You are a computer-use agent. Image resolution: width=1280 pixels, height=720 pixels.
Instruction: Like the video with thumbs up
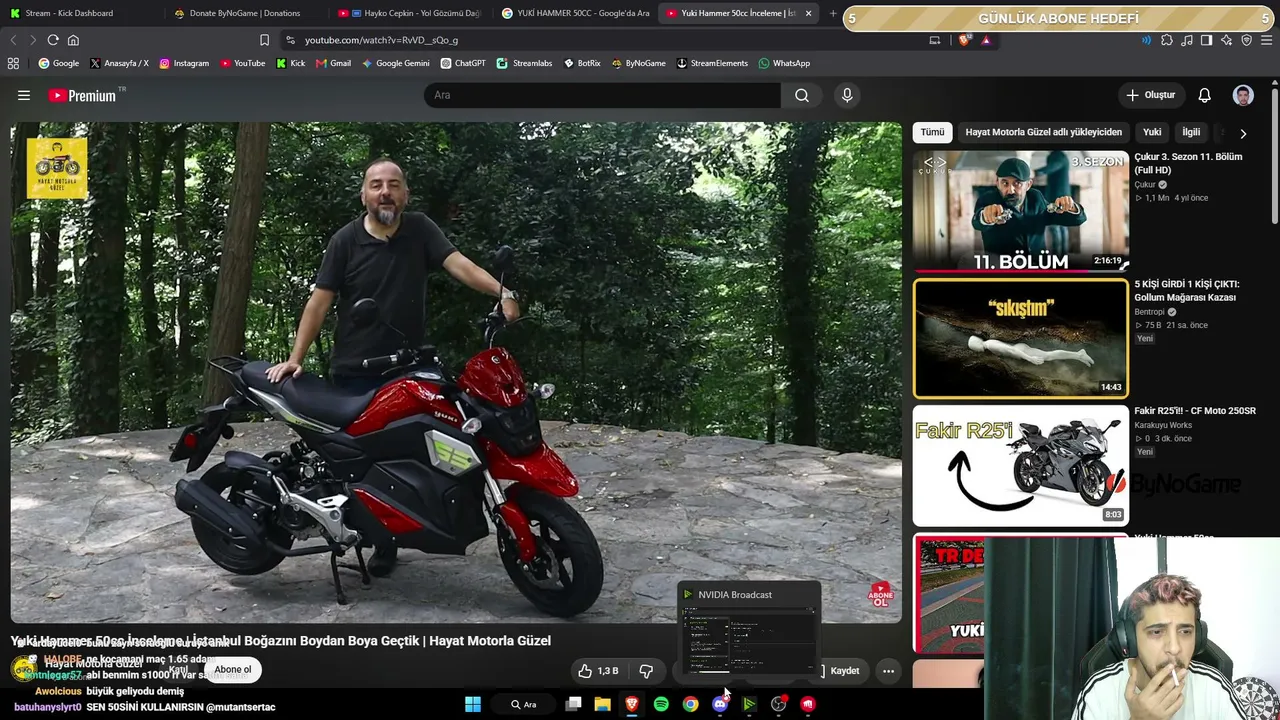598,671
